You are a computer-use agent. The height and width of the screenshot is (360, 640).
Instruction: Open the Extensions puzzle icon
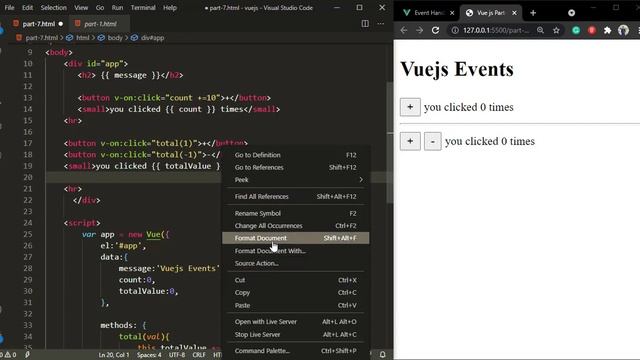pyautogui.click(x=607, y=30)
